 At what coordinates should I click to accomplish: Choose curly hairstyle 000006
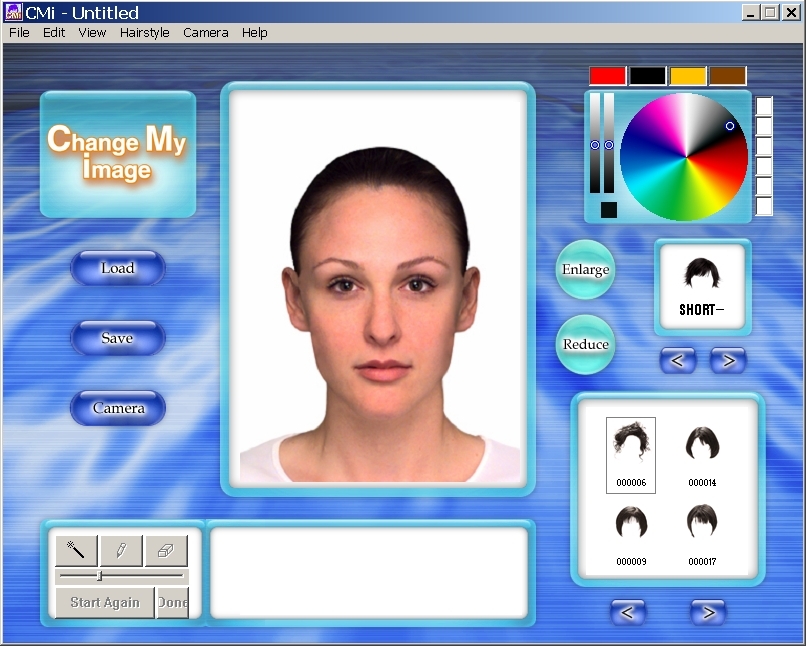pyautogui.click(x=631, y=454)
